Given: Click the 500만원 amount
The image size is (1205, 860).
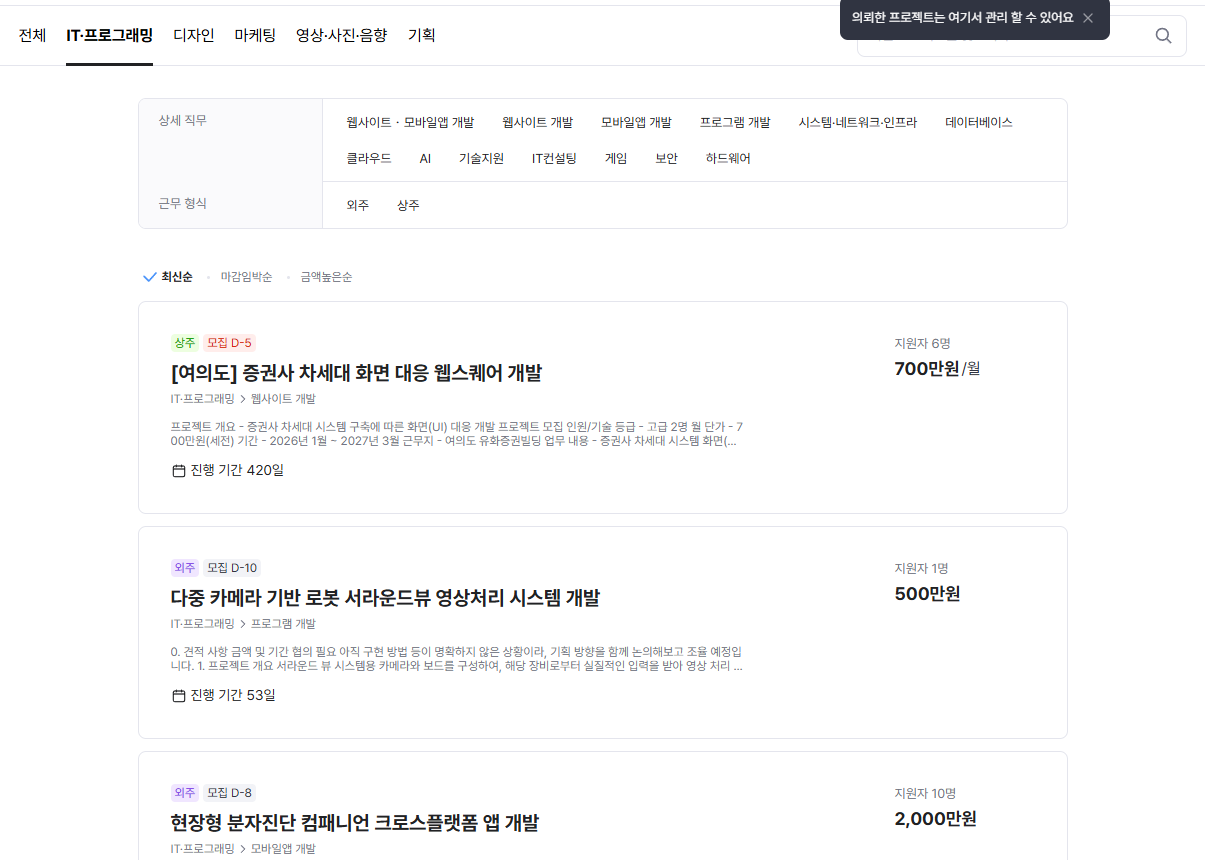Looking at the screenshot, I should point(927,593).
